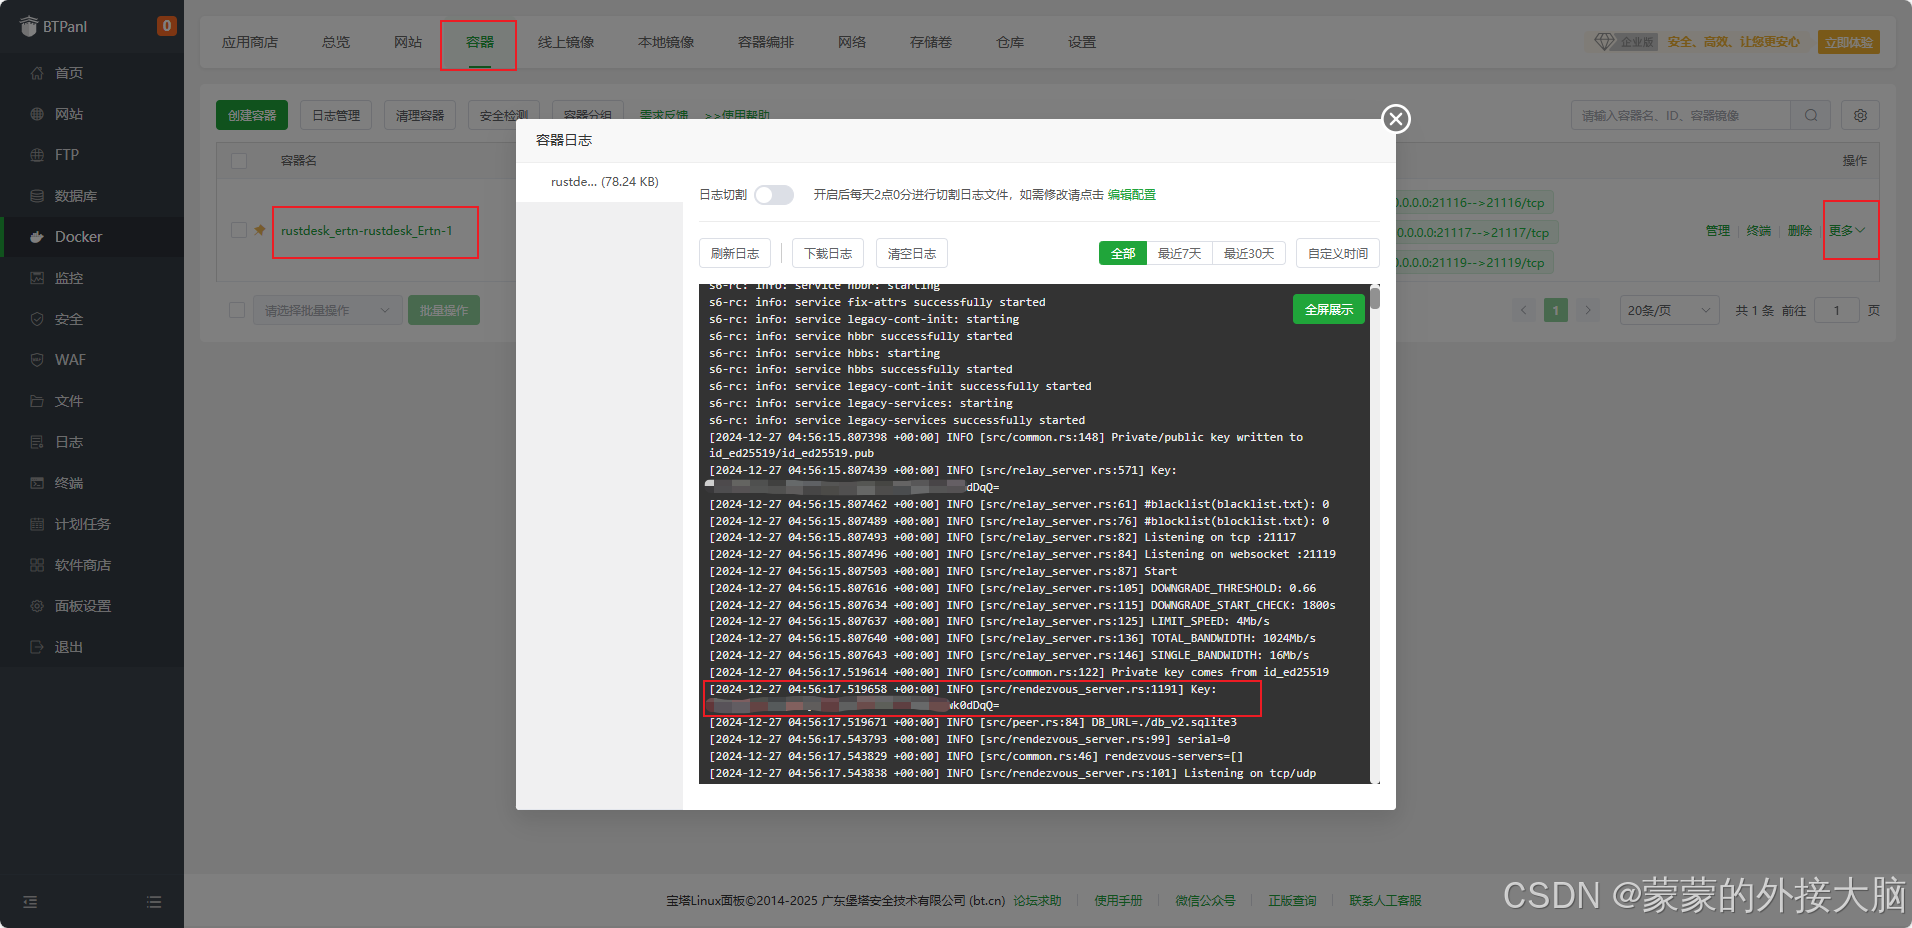Go to the next page arrow
Screen dimensions: 1912x928
[x=1588, y=310]
